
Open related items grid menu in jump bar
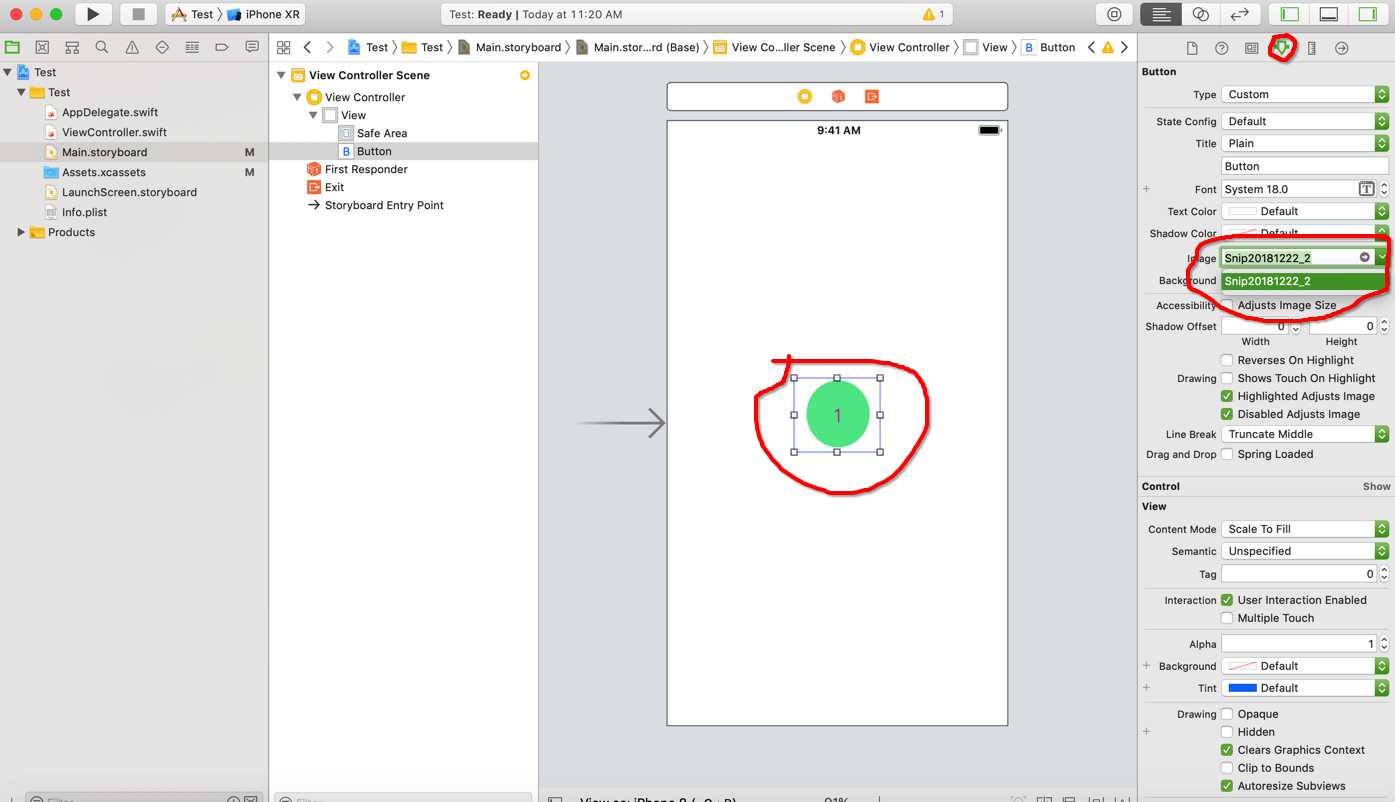point(284,47)
